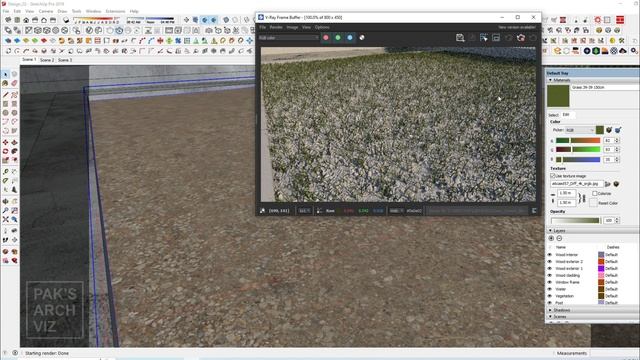The image size is (640, 360).
Task: Click the add layer plus icon
Action: coord(551,238)
